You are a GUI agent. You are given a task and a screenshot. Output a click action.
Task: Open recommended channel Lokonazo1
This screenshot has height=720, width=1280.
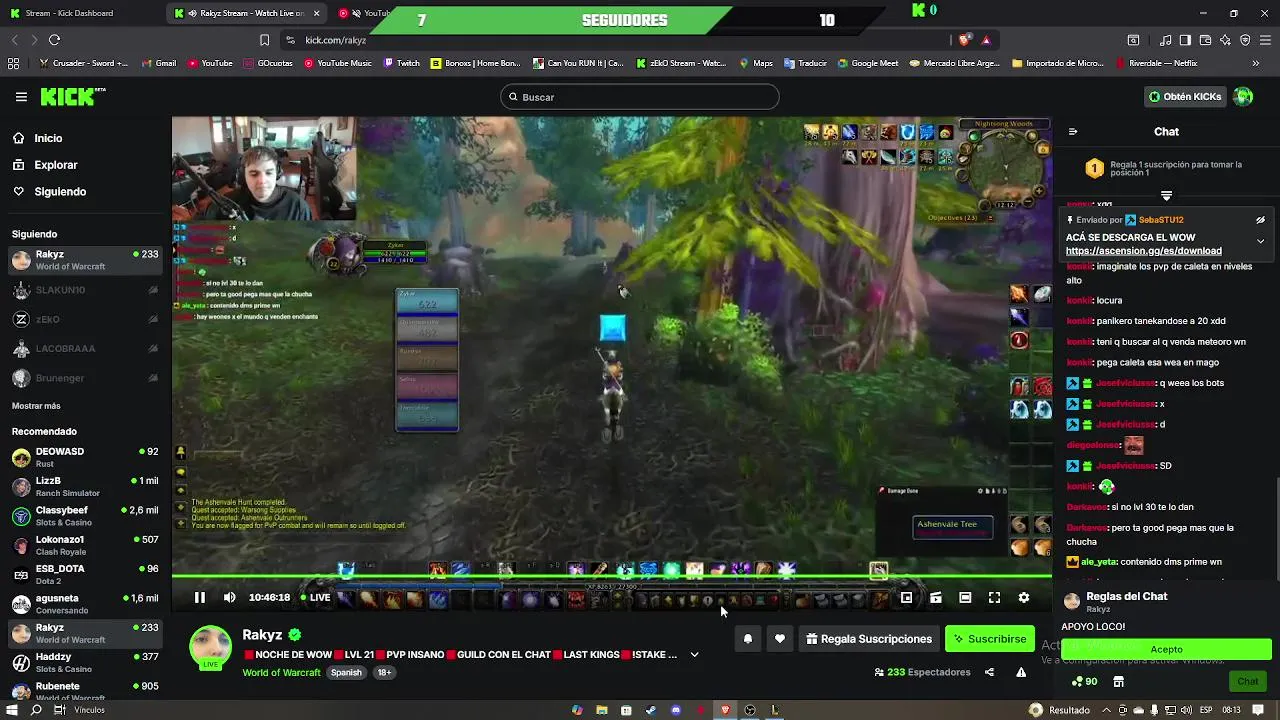click(x=85, y=545)
